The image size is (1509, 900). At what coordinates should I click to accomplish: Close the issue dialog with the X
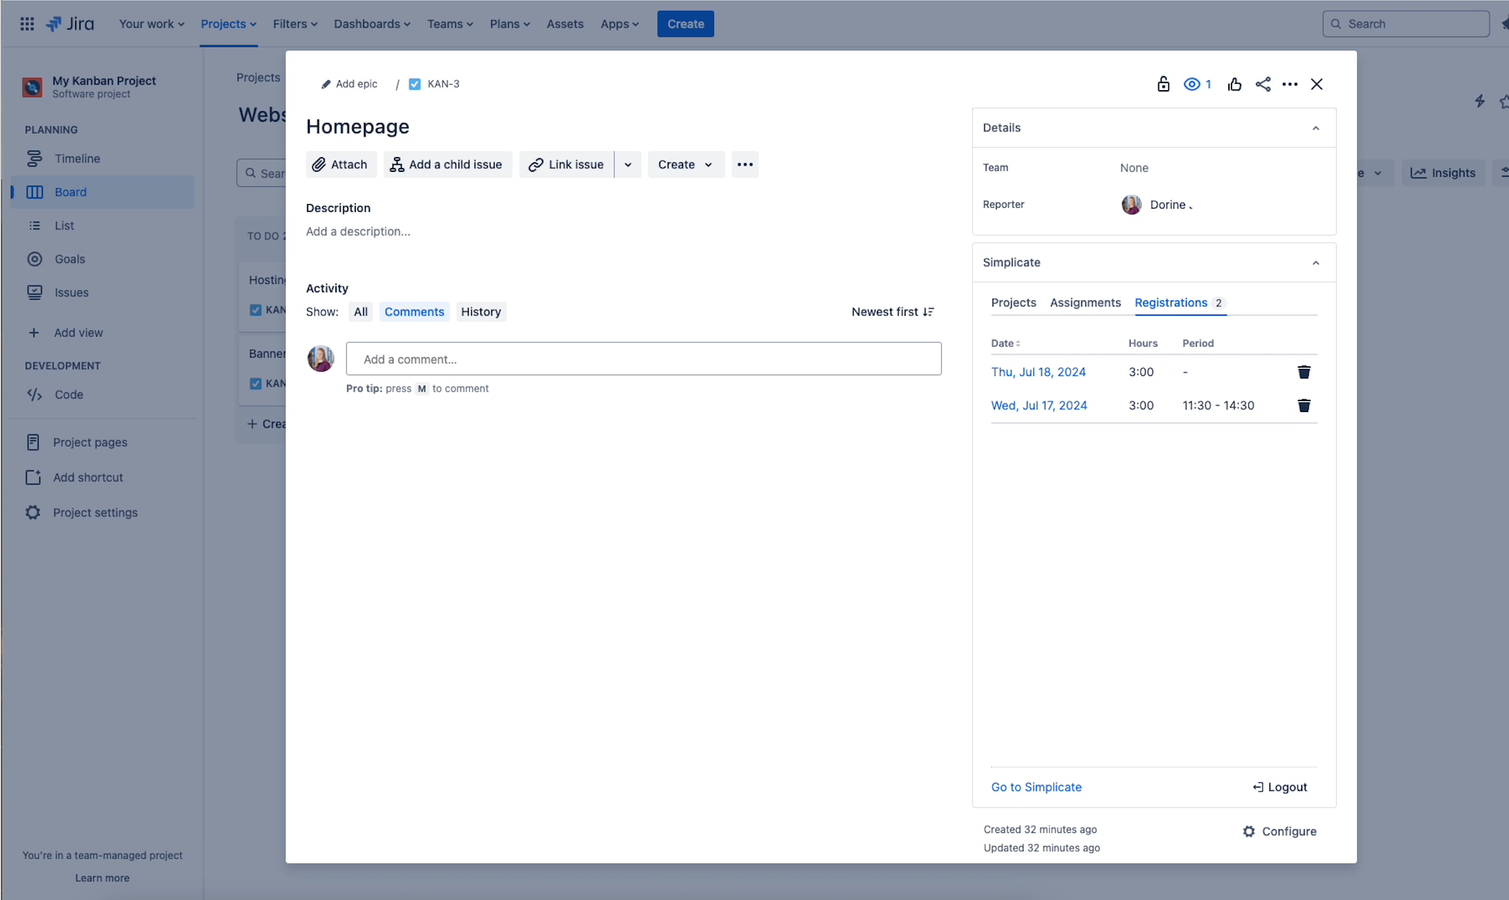1317,84
